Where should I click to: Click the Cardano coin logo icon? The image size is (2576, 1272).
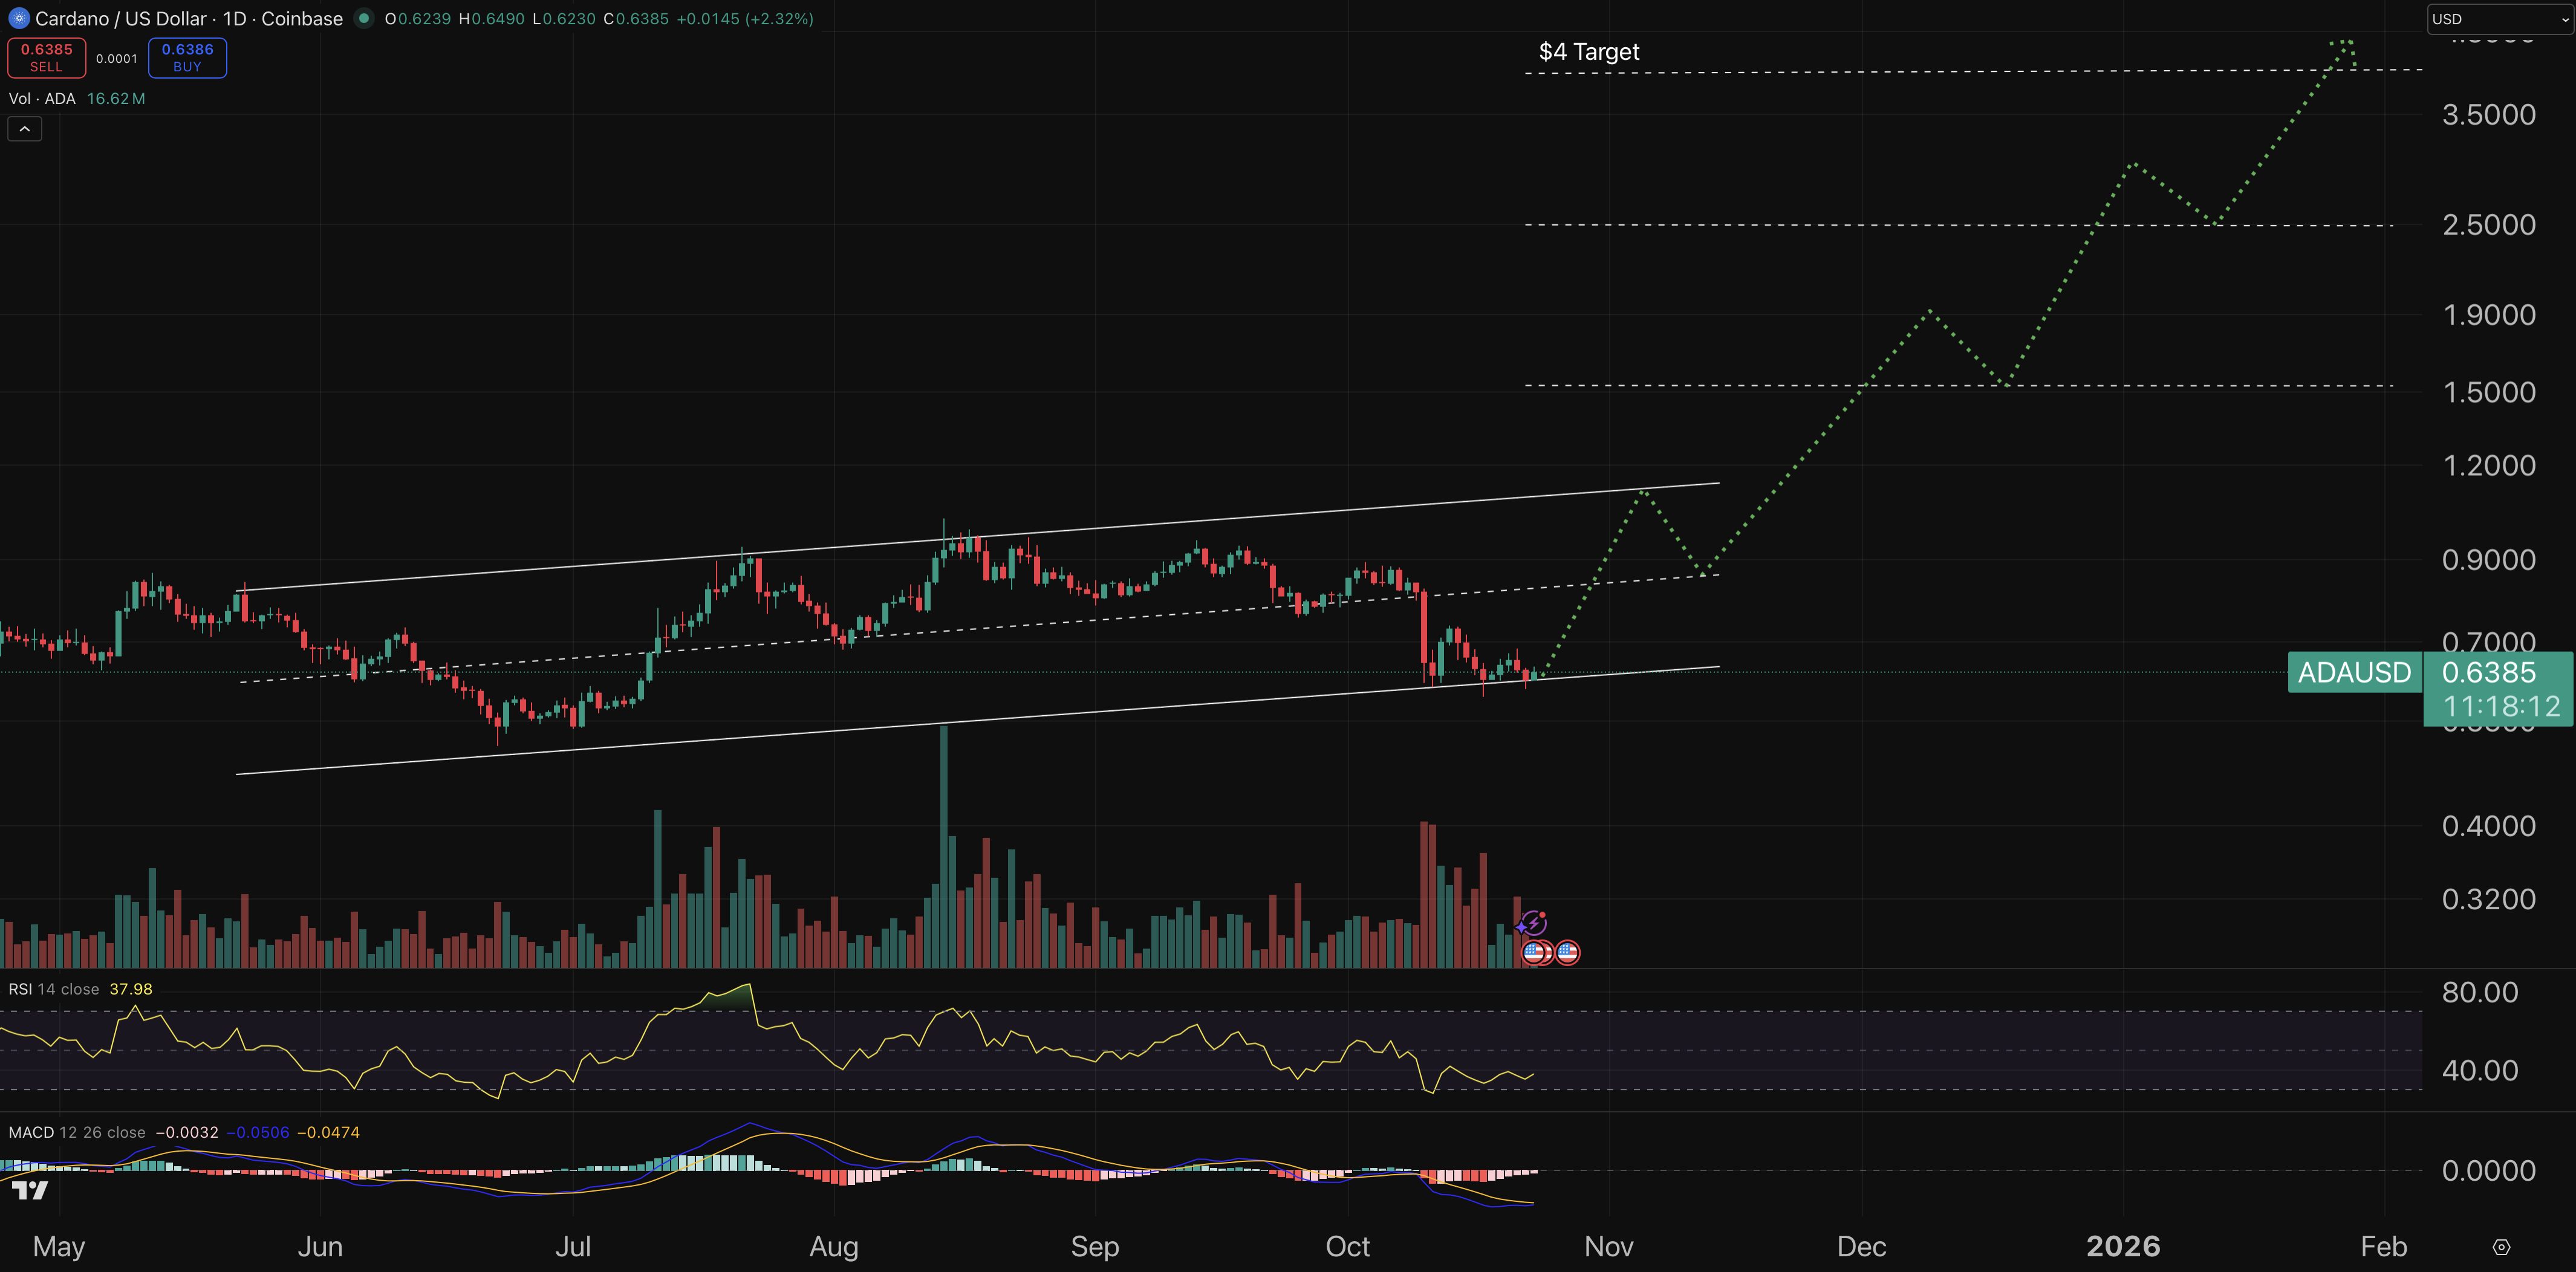tap(18, 18)
